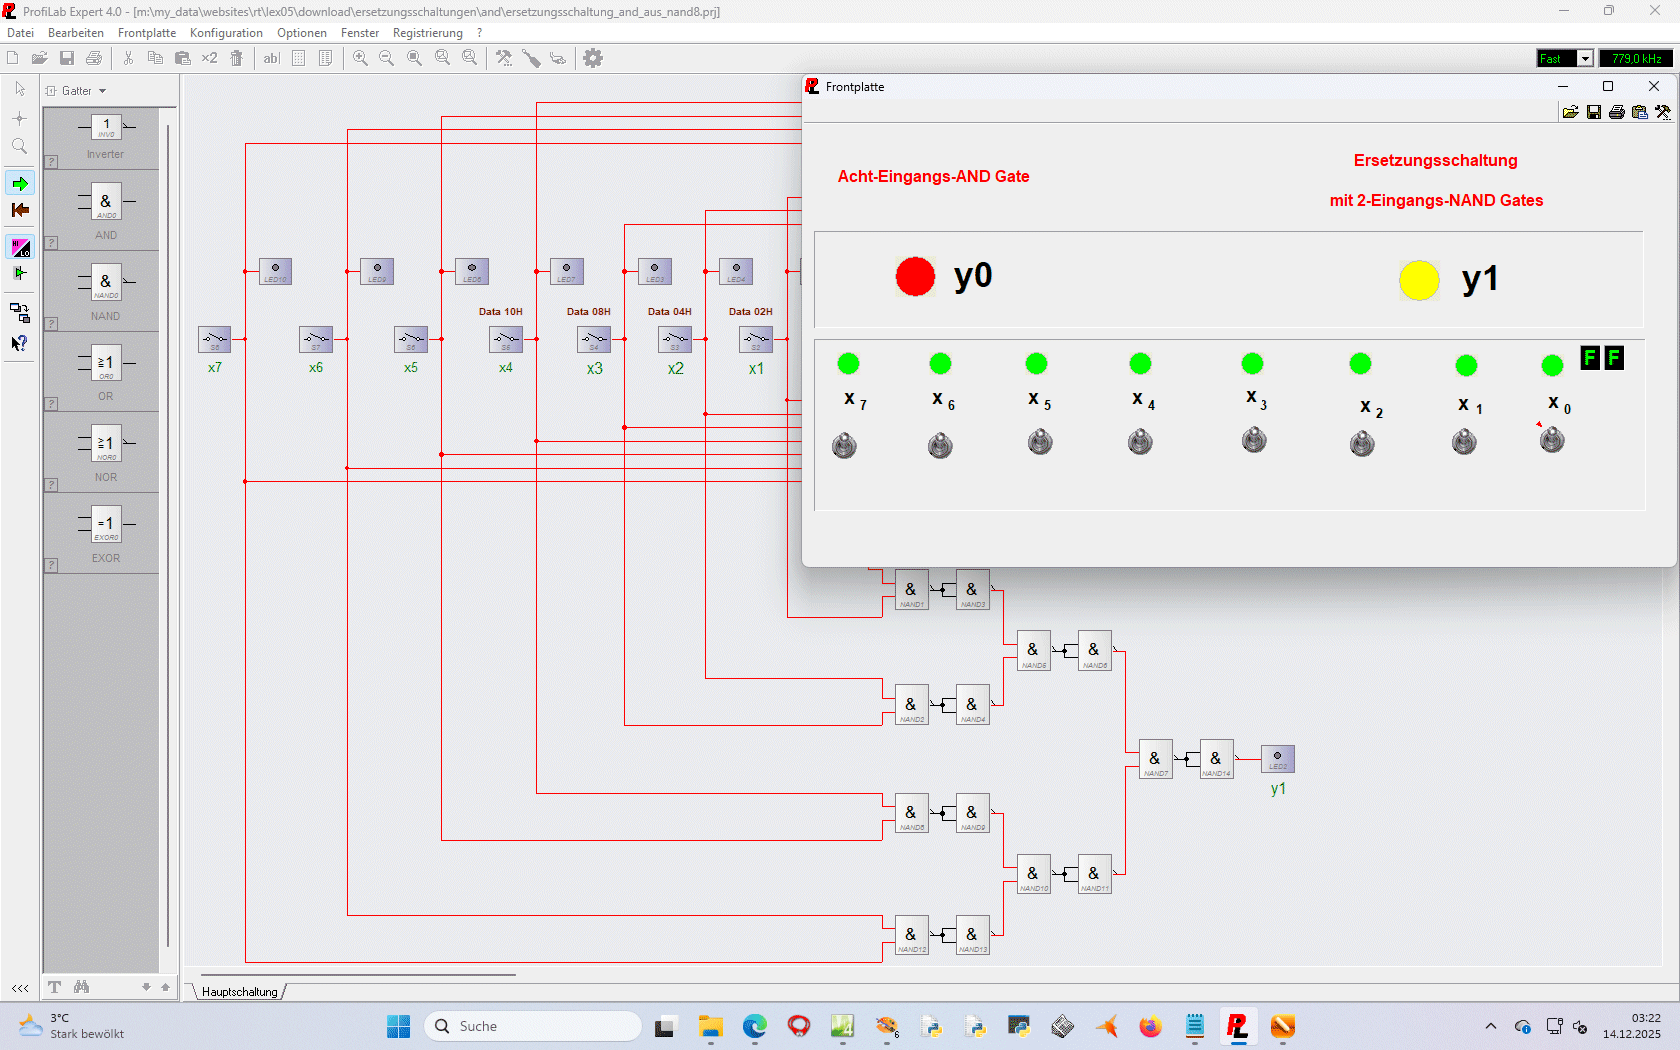Click the context help cursor icon
The image size is (1680, 1050).
[x=20, y=343]
